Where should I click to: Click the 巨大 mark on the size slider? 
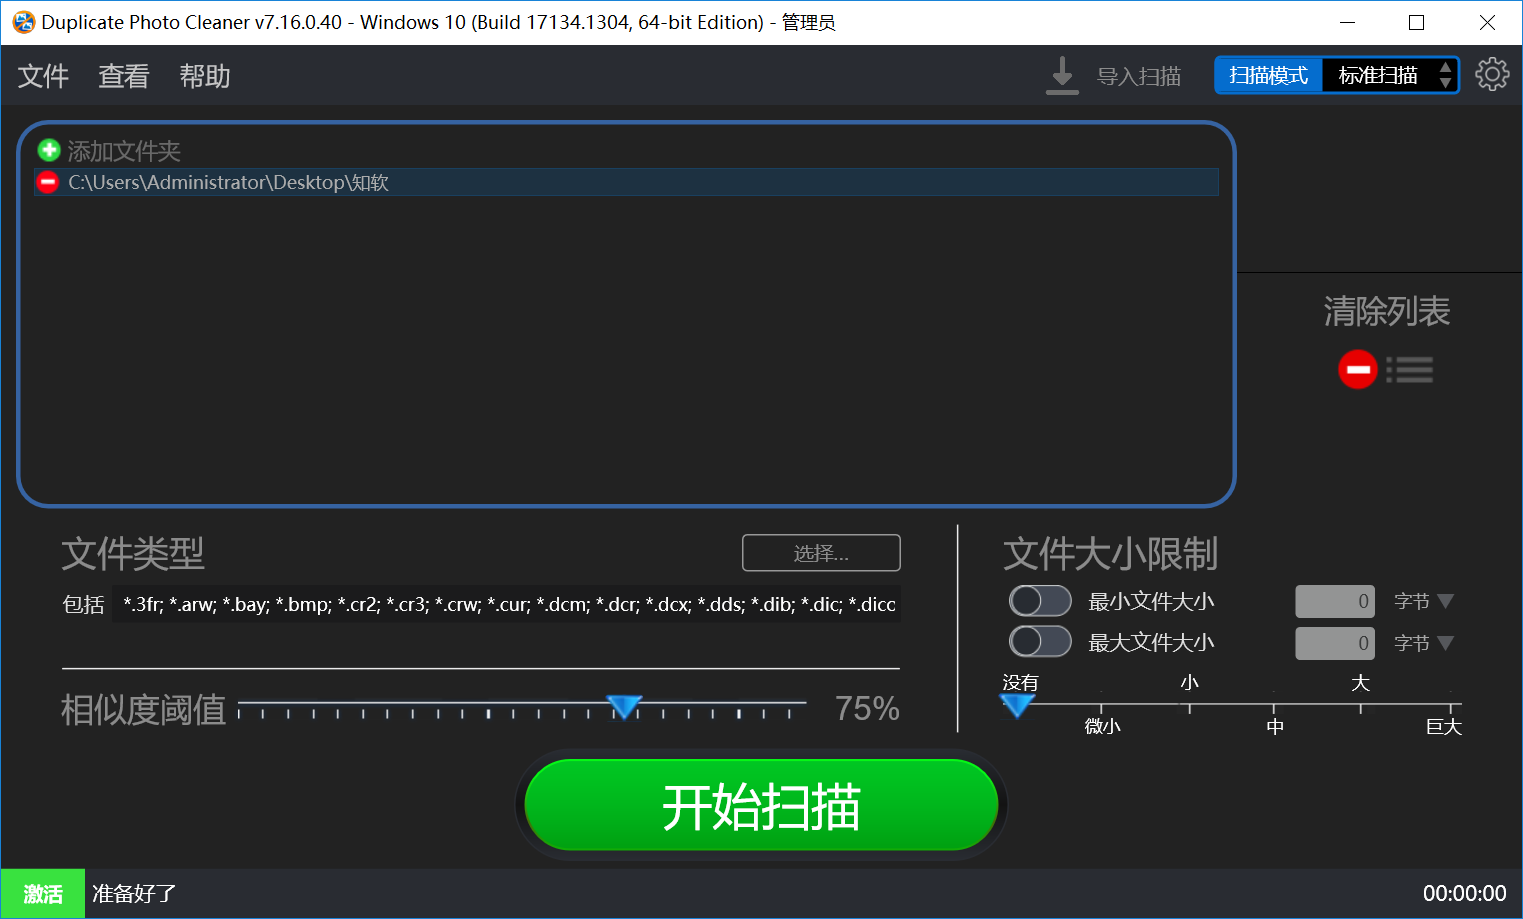coord(1444,726)
